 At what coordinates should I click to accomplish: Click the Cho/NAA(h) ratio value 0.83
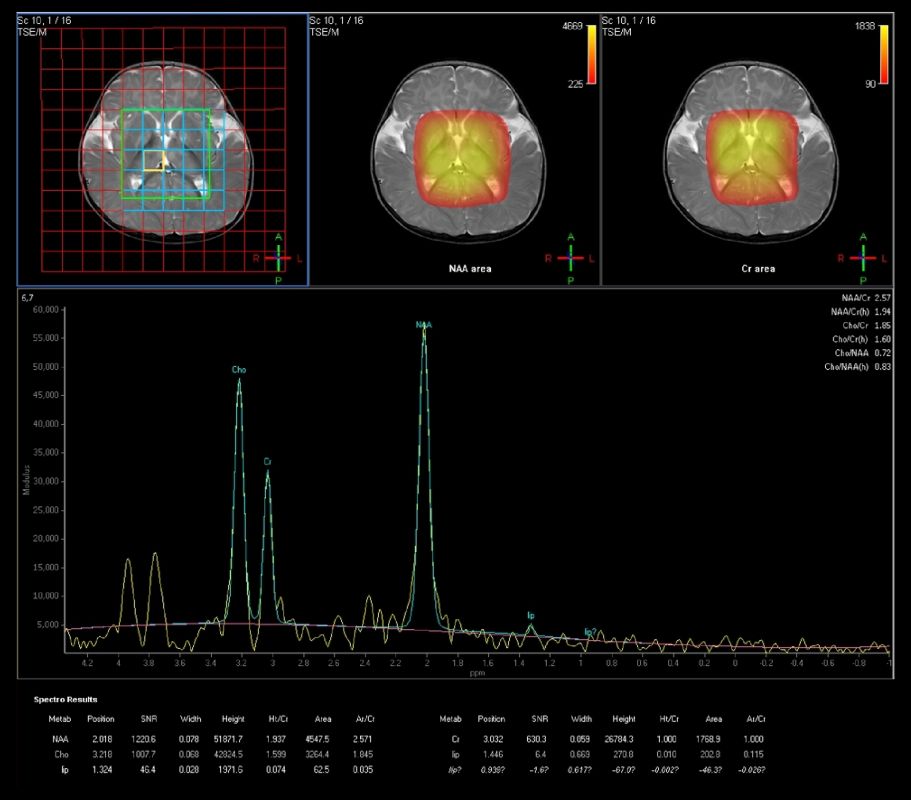[x=882, y=367]
